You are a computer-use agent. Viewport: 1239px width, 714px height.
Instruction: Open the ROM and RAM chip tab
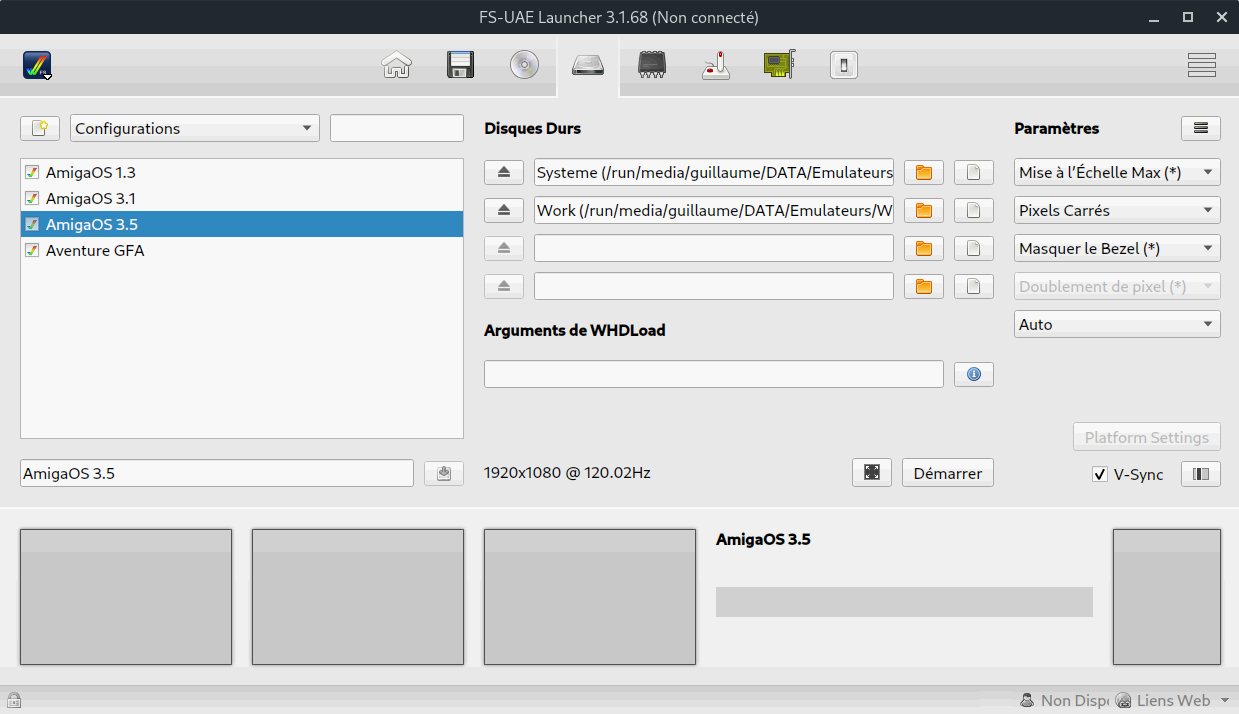pos(652,66)
